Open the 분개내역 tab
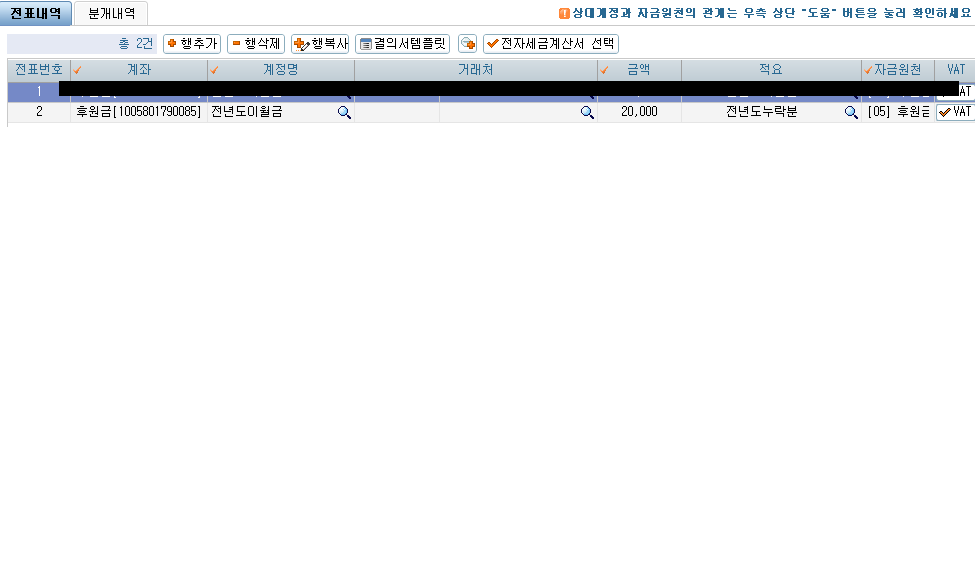This screenshot has width=975, height=572. coord(111,13)
